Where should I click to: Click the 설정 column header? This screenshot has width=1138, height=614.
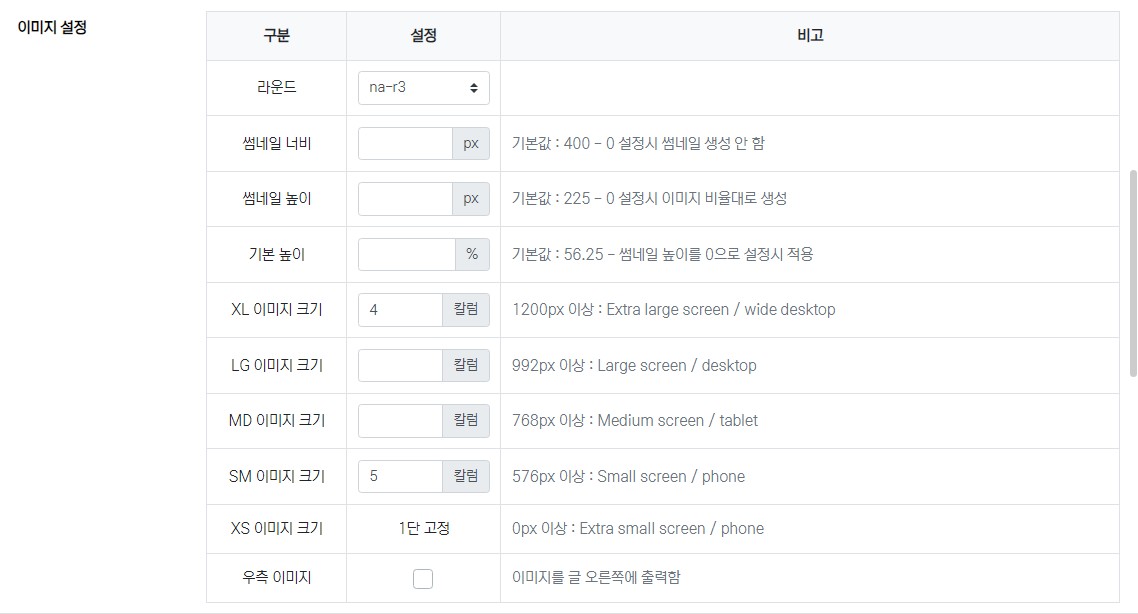point(423,36)
